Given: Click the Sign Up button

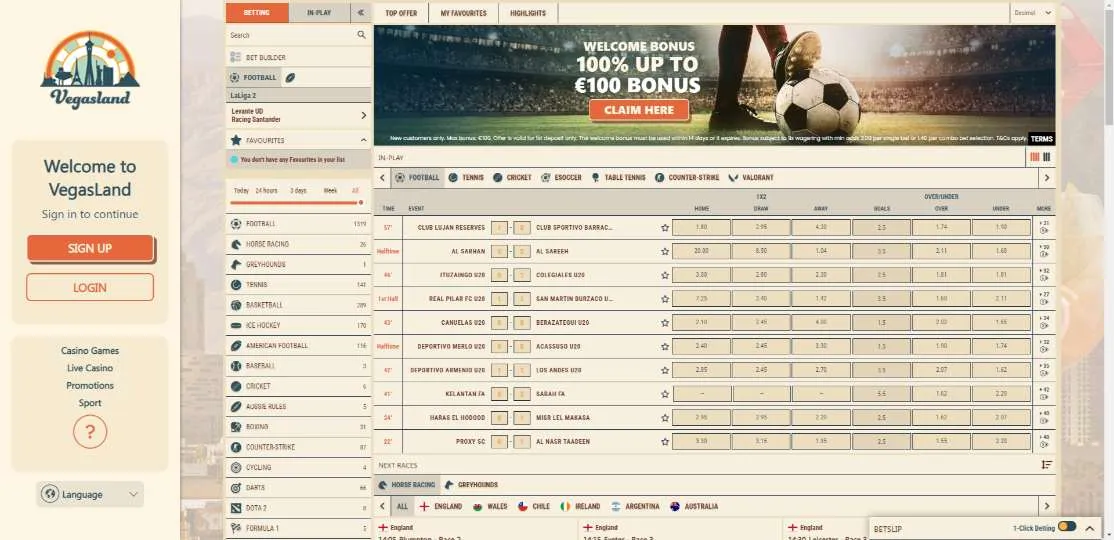Looking at the screenshot, I should coord(90,248).
